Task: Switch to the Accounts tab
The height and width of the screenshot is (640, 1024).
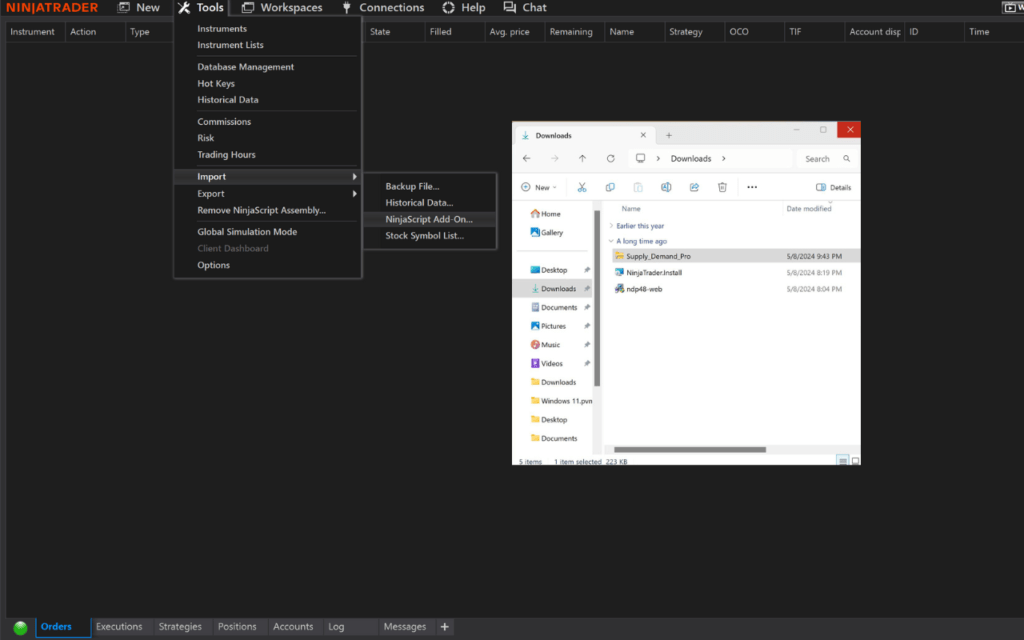Action: [293, 626]
